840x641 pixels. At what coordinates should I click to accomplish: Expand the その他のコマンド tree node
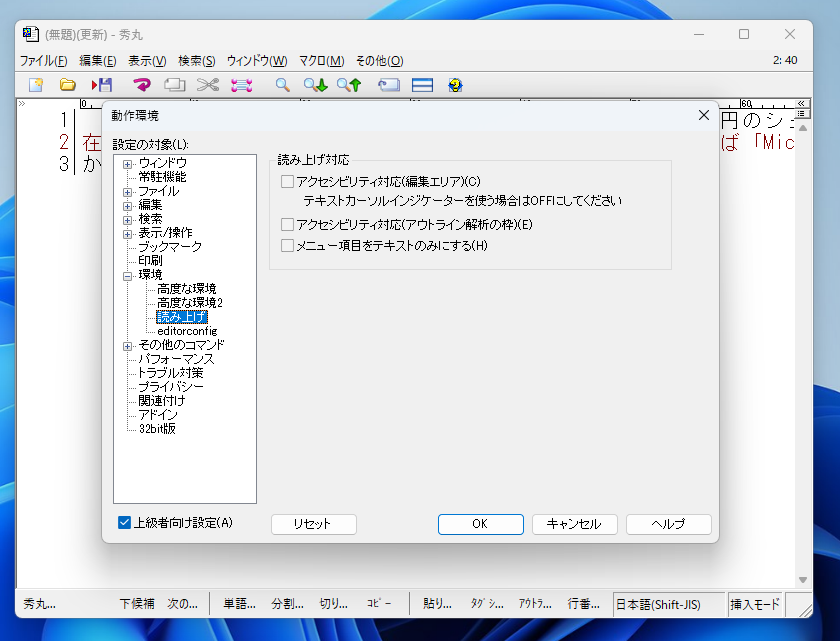(128, 346)
